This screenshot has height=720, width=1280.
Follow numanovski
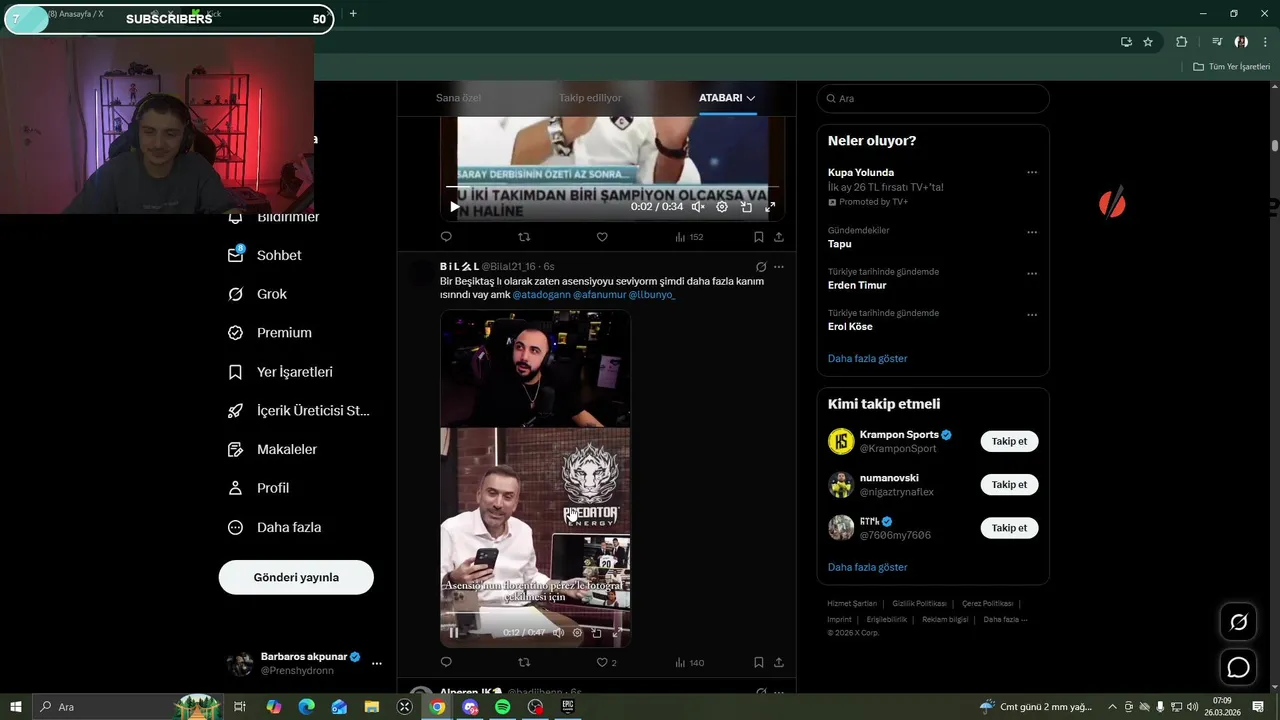(x=1009, y=484)
